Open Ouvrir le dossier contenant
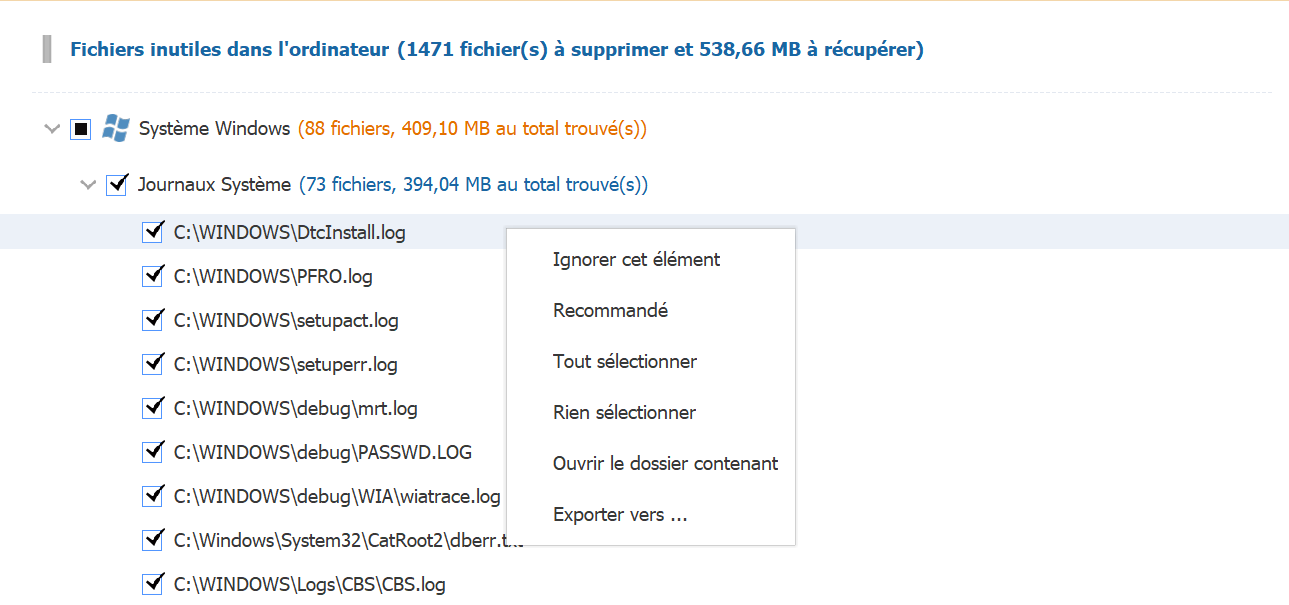This screenshot has height=605, width=1289. (665, 463)
